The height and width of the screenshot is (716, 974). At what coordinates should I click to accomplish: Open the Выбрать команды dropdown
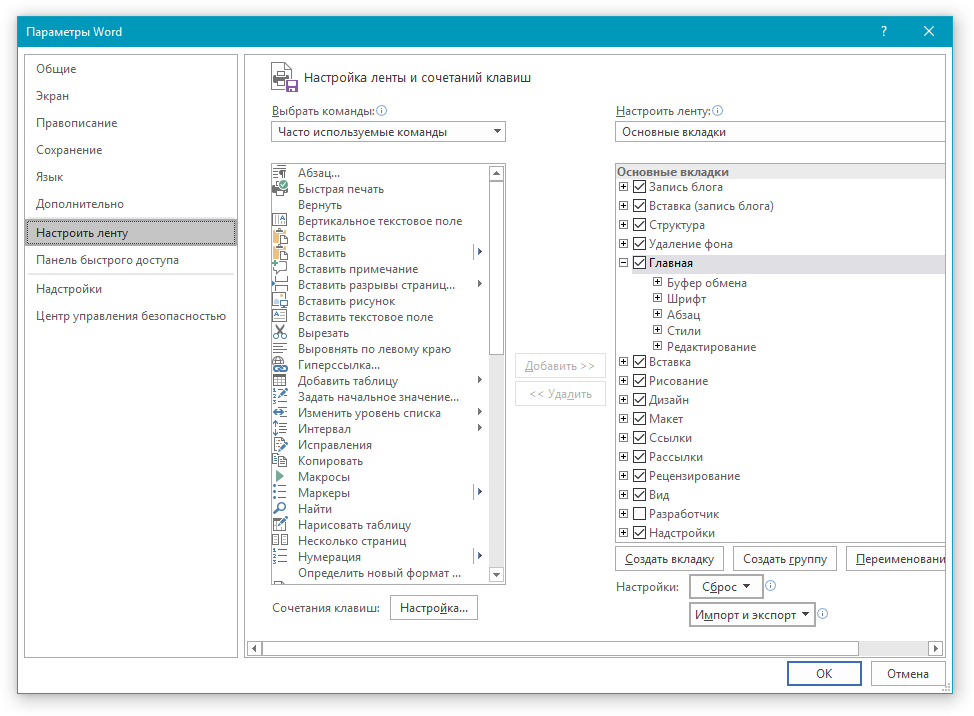(388, 132)
